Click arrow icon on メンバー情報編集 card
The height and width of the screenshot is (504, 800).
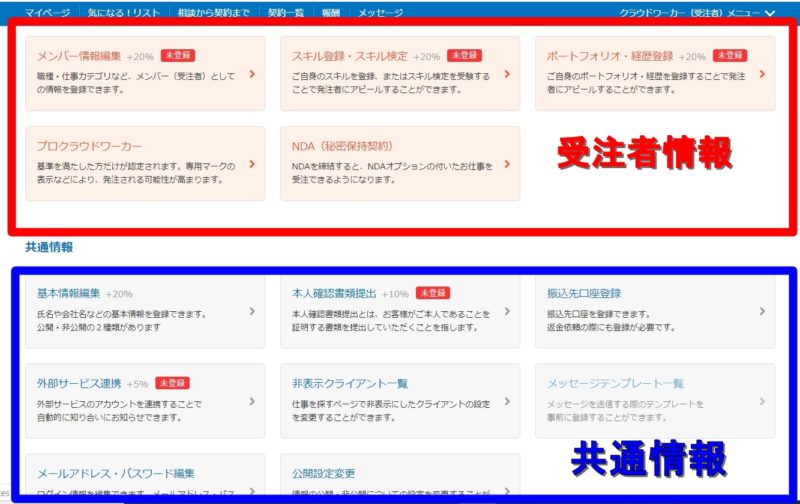252,73
